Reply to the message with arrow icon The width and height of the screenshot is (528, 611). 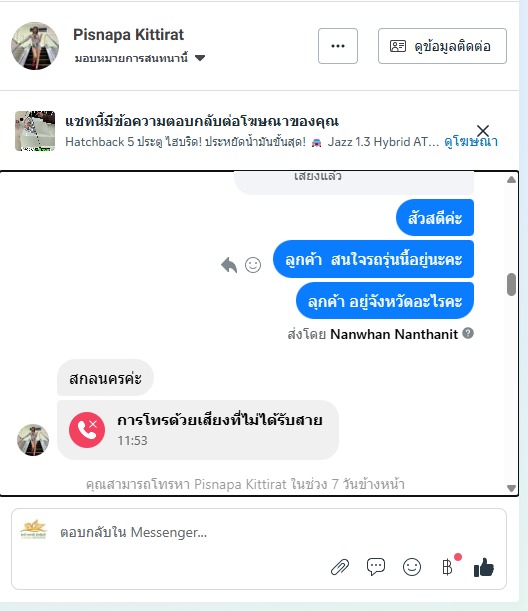click(229, 265)
